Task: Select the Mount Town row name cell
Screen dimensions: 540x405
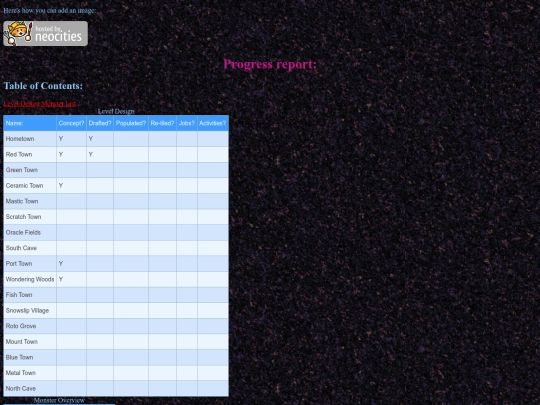Action: pyautogui.click(x=30, y=342)
